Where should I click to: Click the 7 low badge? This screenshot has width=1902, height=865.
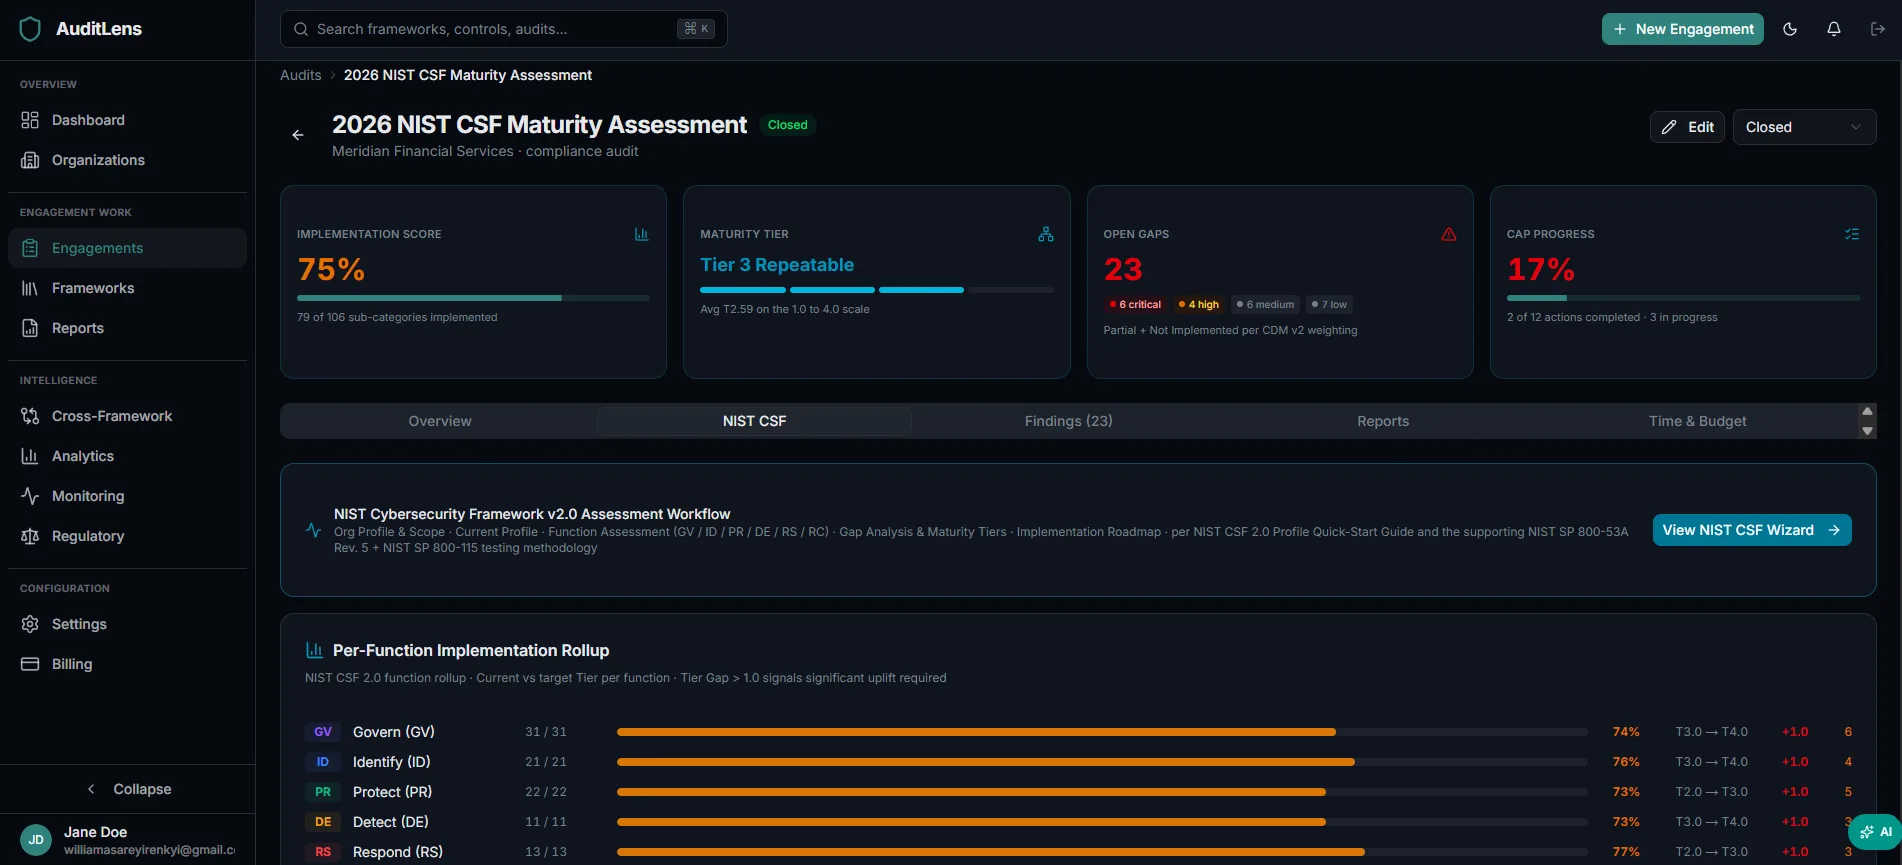click(x=1330, y=304)
